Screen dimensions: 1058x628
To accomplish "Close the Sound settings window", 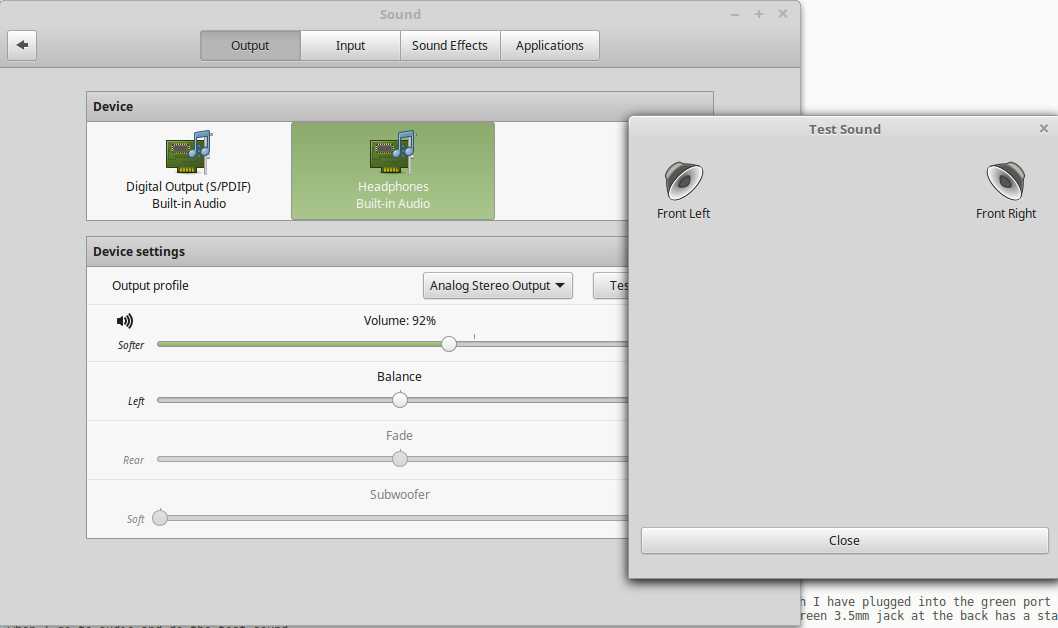I will pyautogui.click(x=783, y=14).
